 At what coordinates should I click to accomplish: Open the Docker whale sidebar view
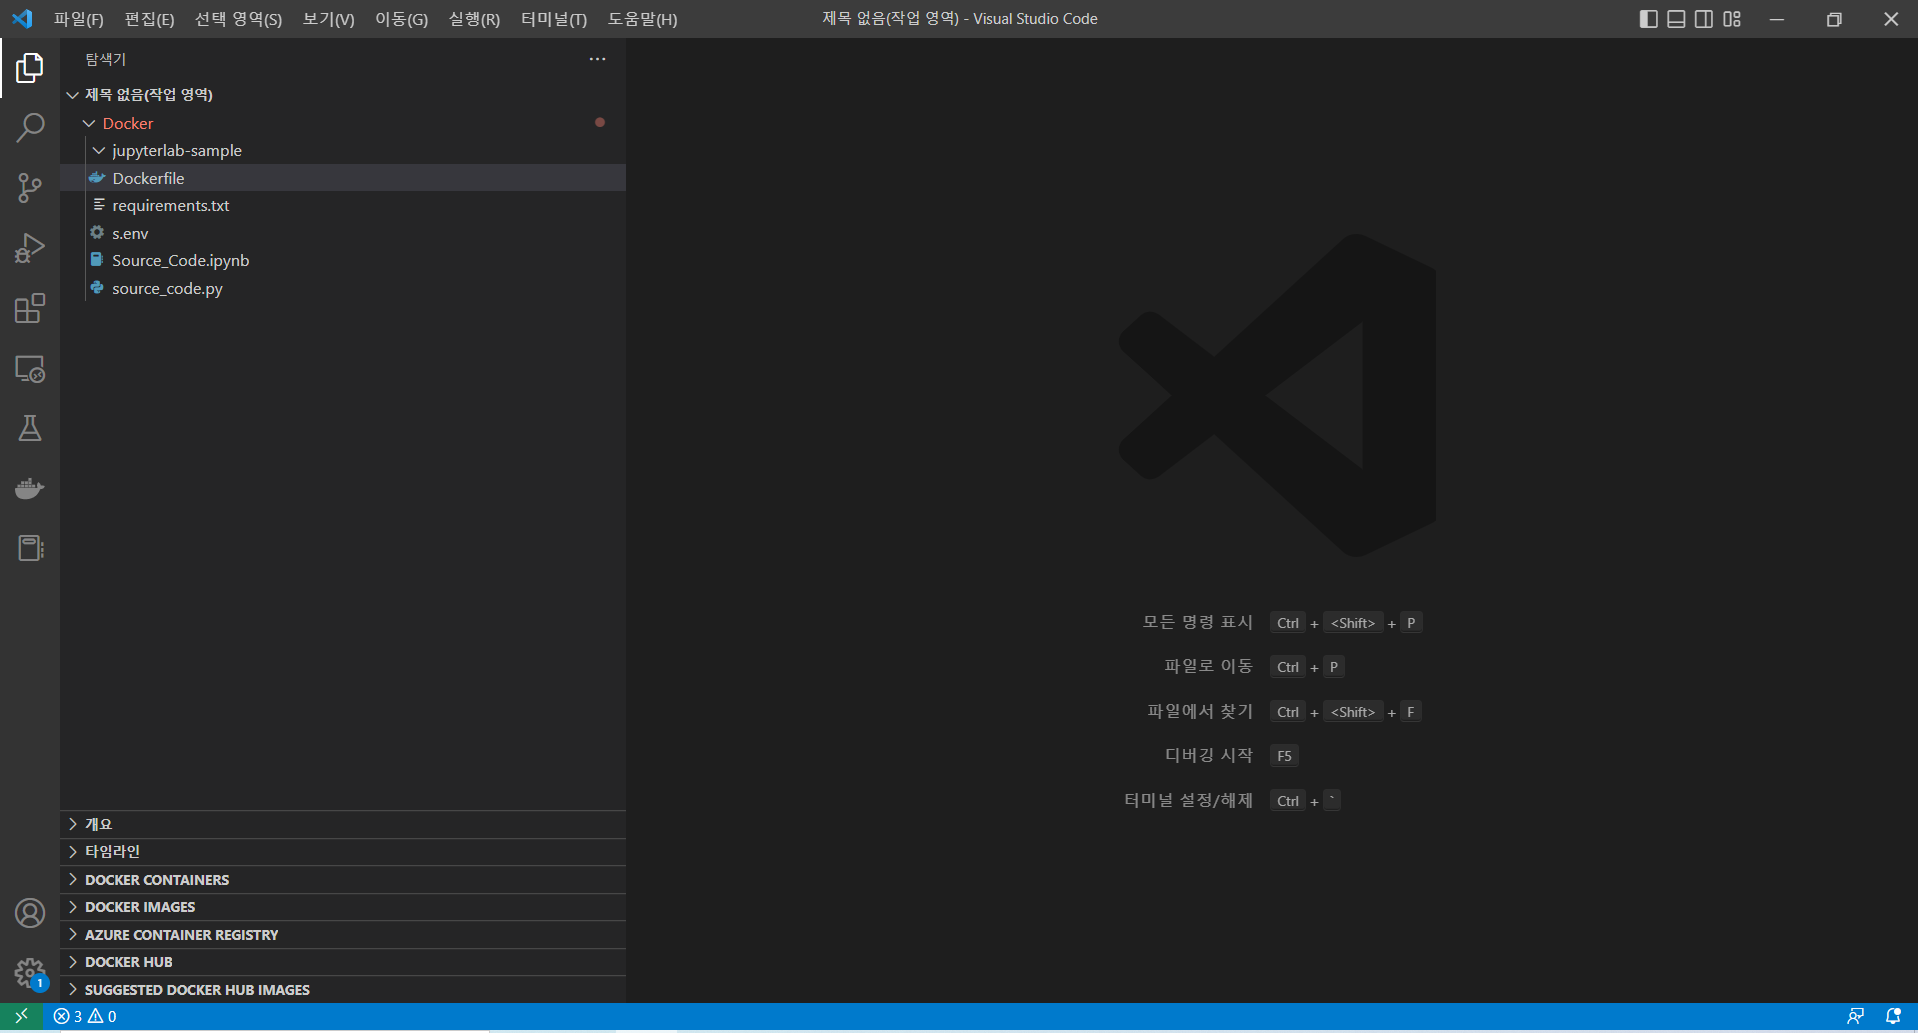pos(30,488)
